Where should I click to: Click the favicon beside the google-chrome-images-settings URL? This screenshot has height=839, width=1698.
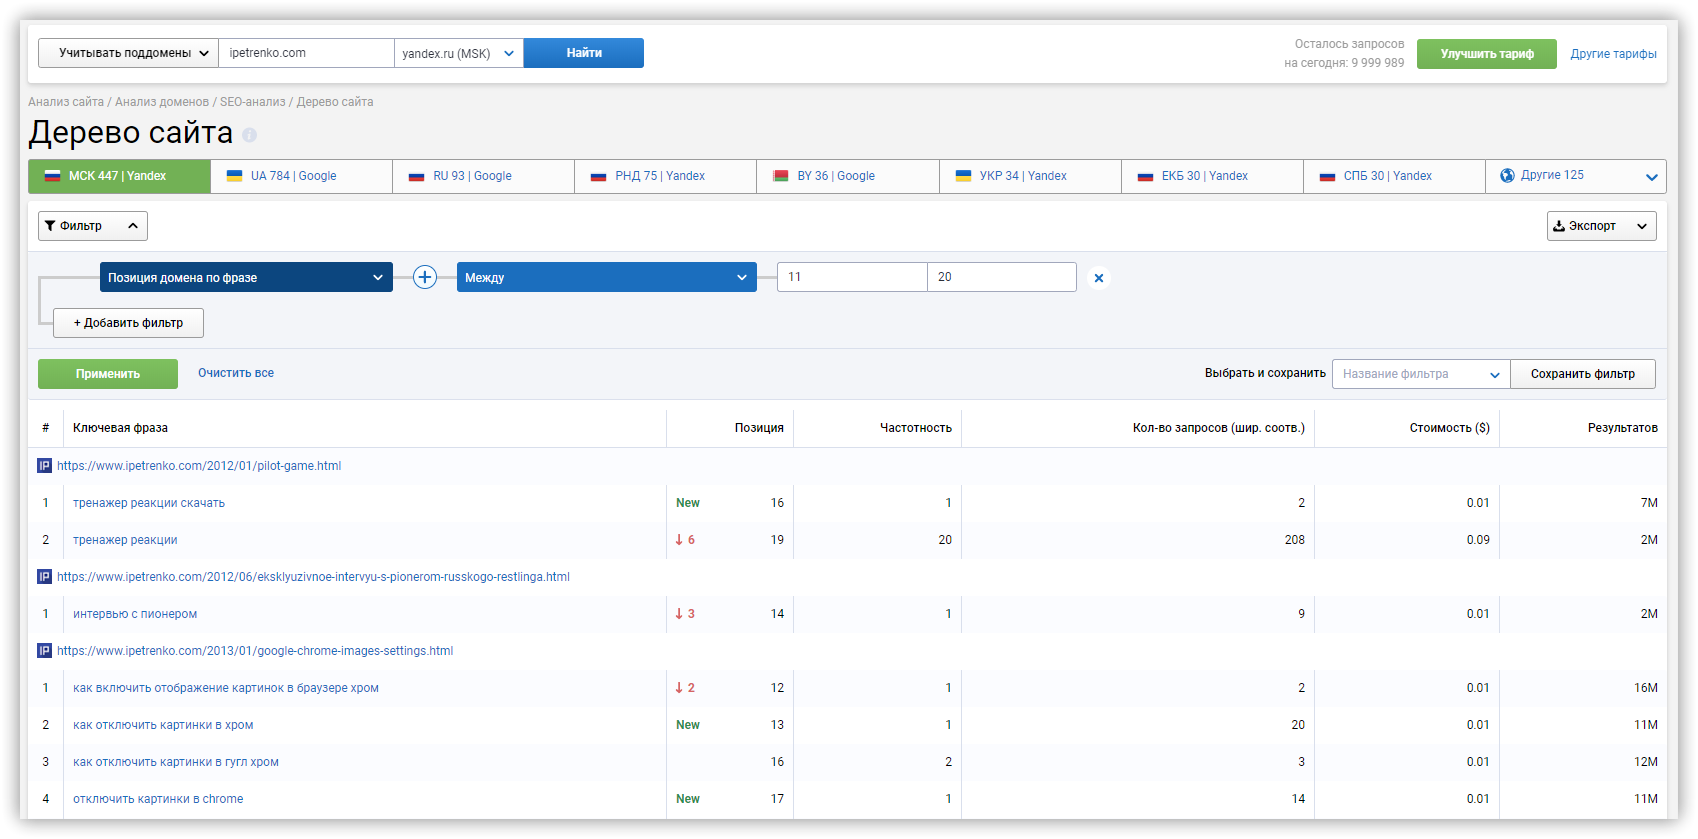coord(44,651)
